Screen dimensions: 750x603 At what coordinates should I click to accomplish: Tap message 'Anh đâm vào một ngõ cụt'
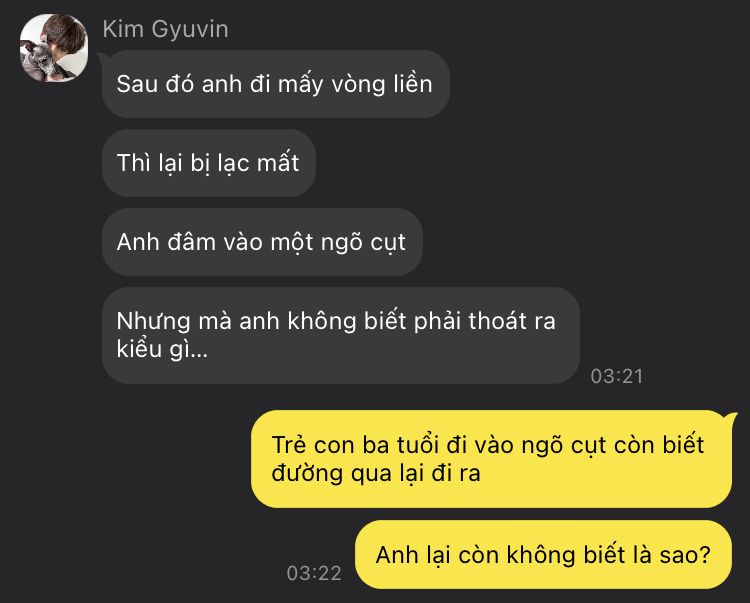tap(262, 242)
